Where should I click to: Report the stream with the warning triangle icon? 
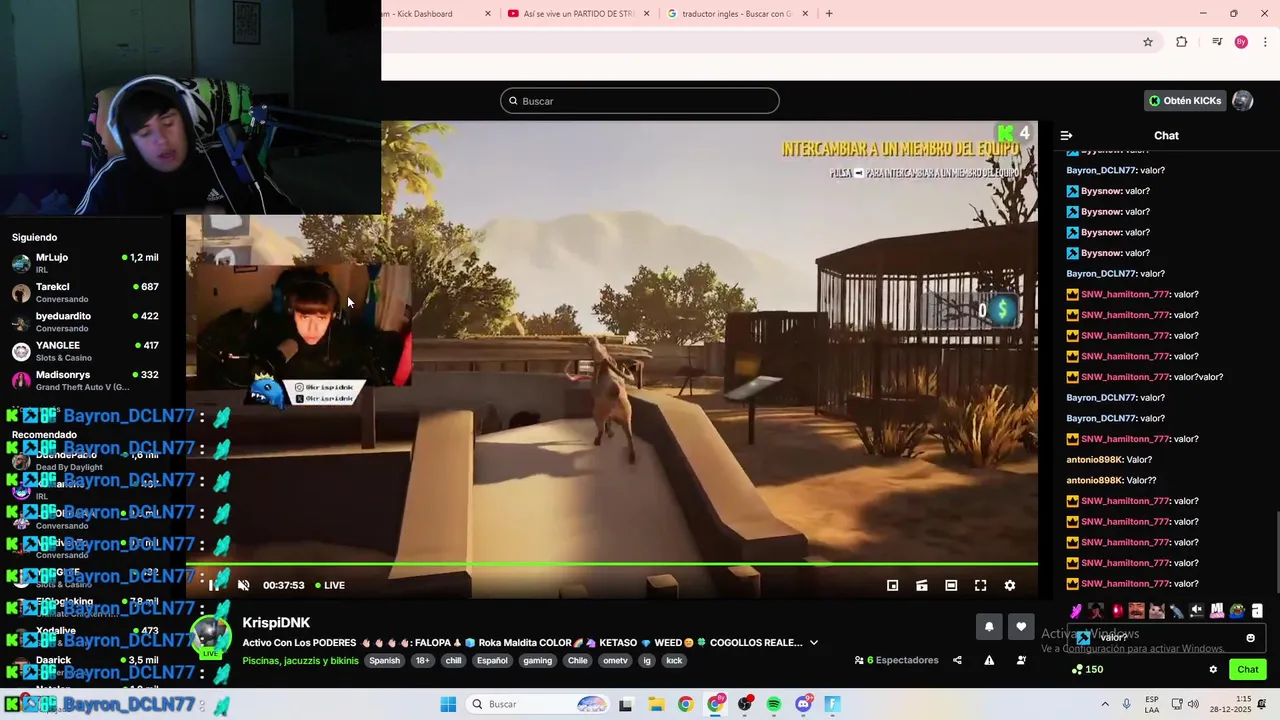tap(989, 660)
